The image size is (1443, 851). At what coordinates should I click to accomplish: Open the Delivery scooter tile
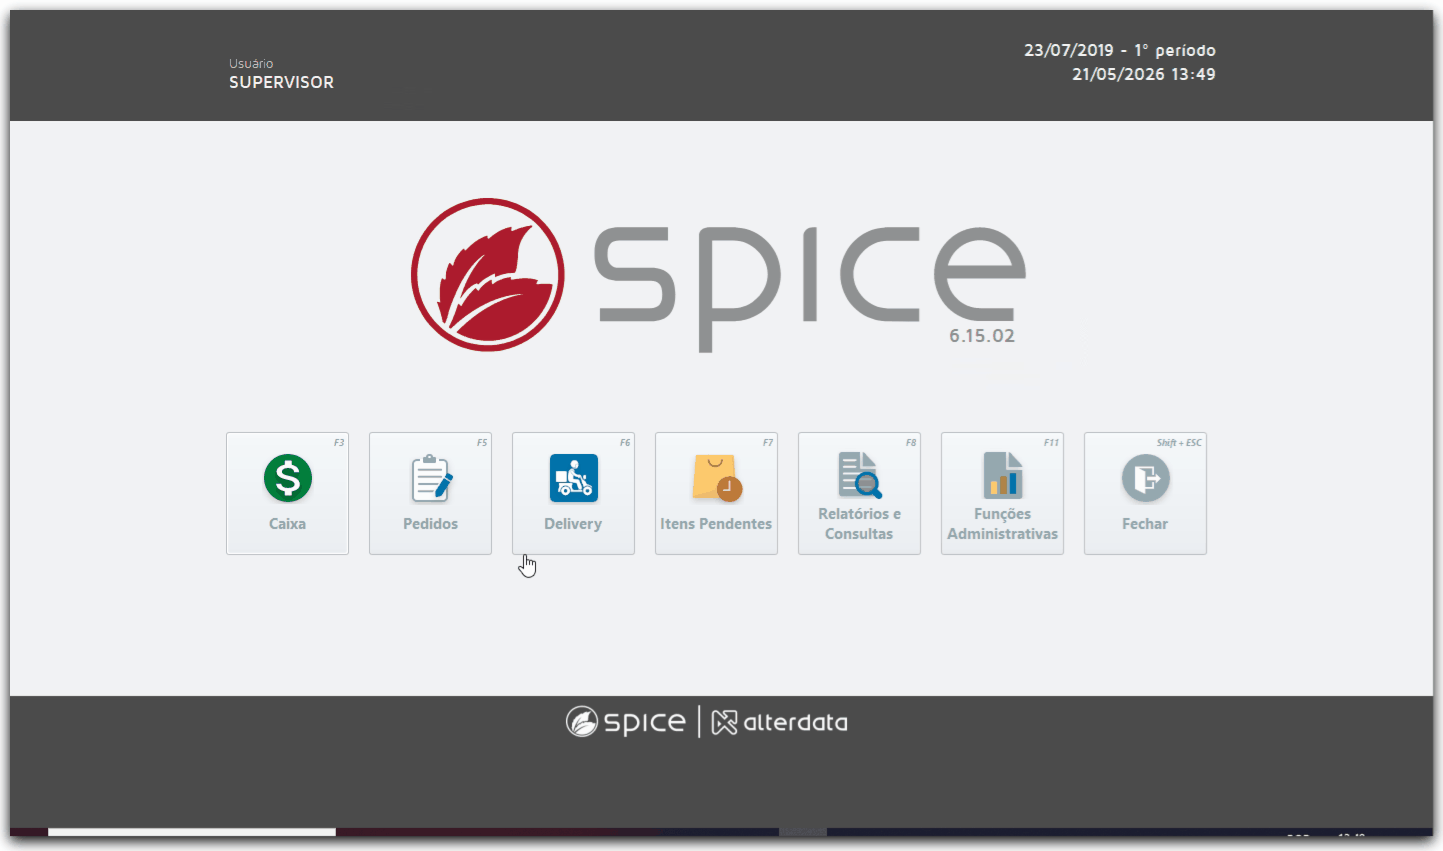(573, 493)
